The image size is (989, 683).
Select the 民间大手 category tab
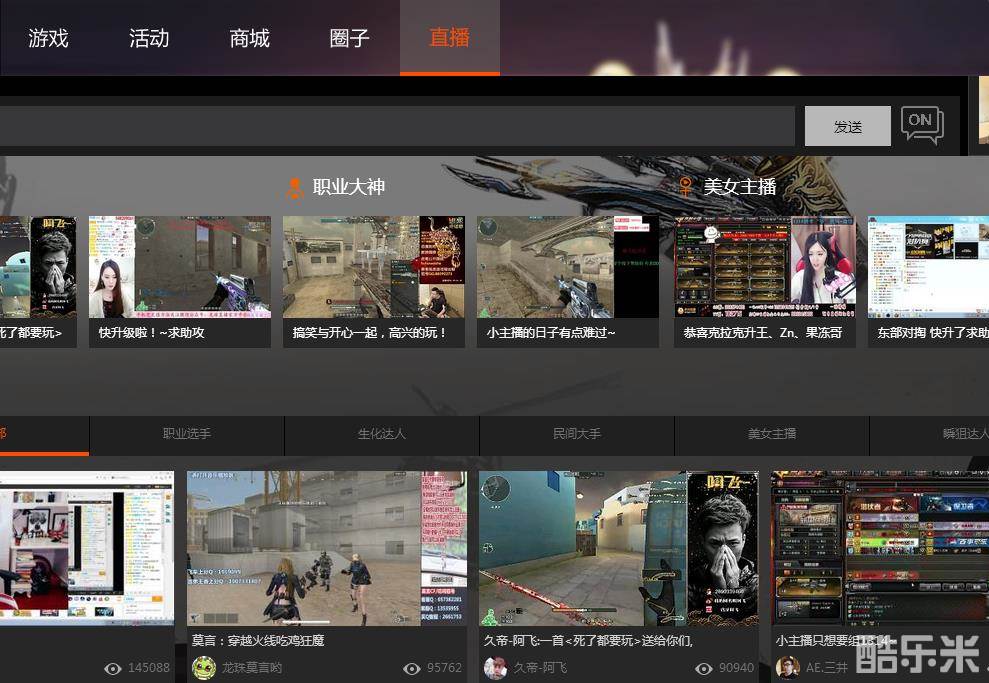click(x=577, y=434)
